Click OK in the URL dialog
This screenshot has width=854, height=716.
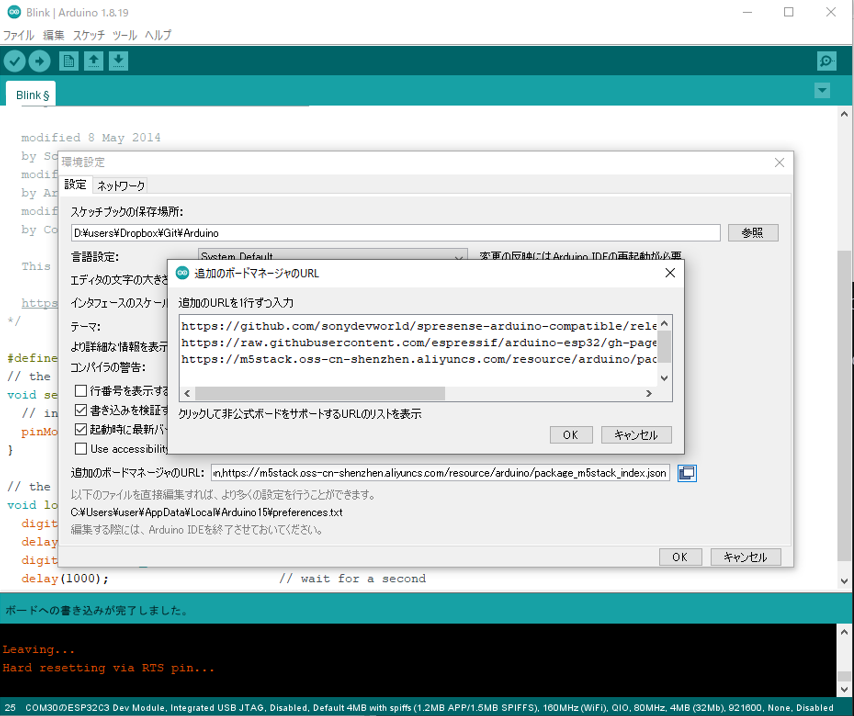[x=570, y=435]
